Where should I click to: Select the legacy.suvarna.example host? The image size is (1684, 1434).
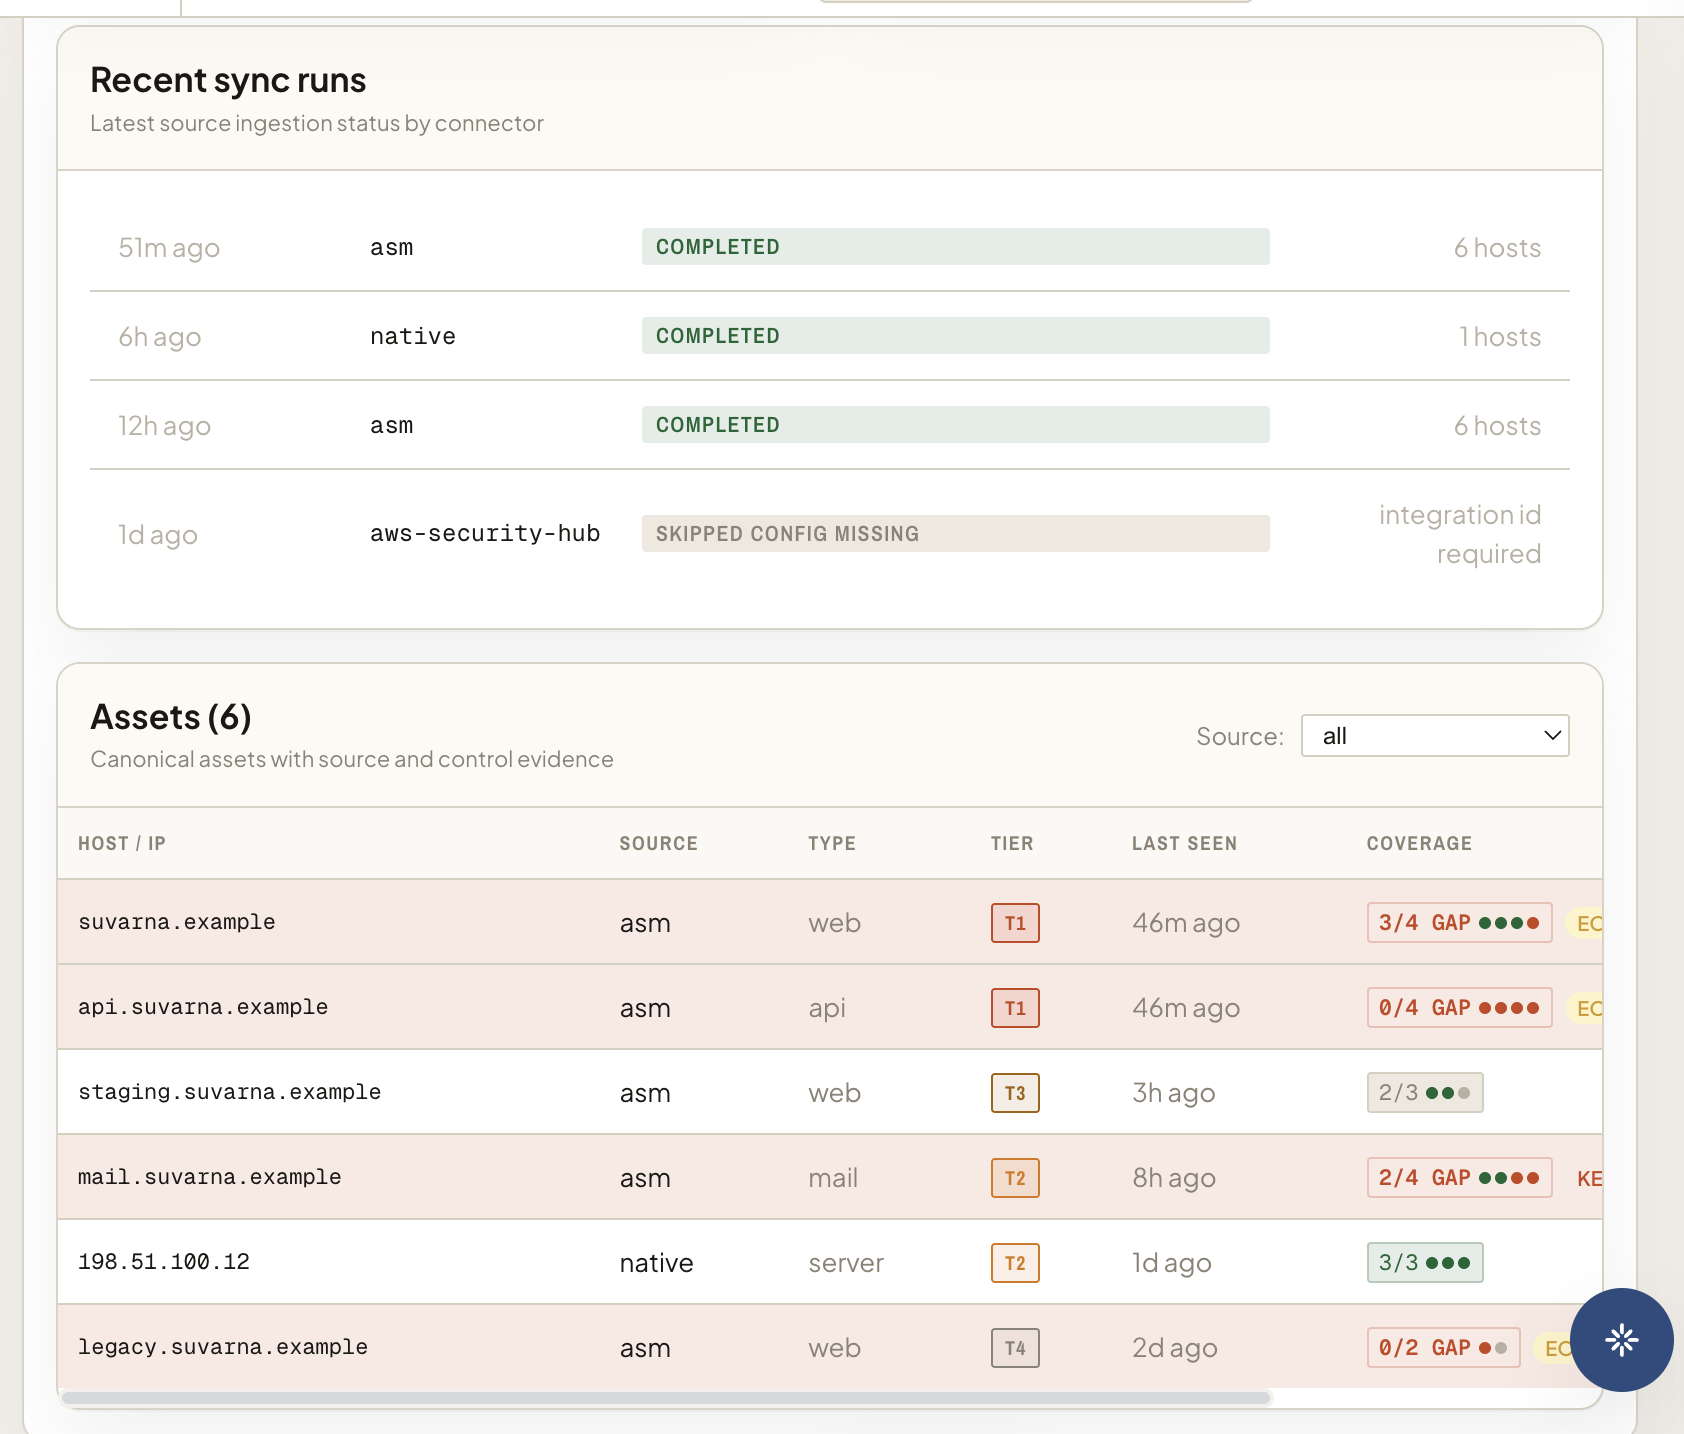point(223,1347)
